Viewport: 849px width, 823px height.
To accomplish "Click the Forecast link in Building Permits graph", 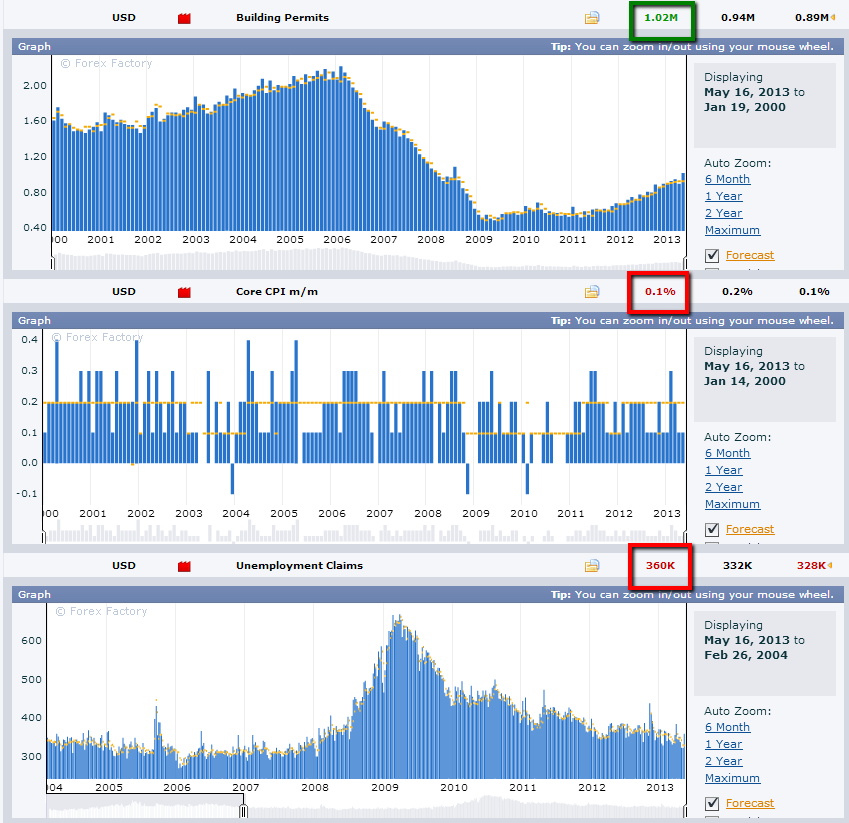I will coord(750,255).
